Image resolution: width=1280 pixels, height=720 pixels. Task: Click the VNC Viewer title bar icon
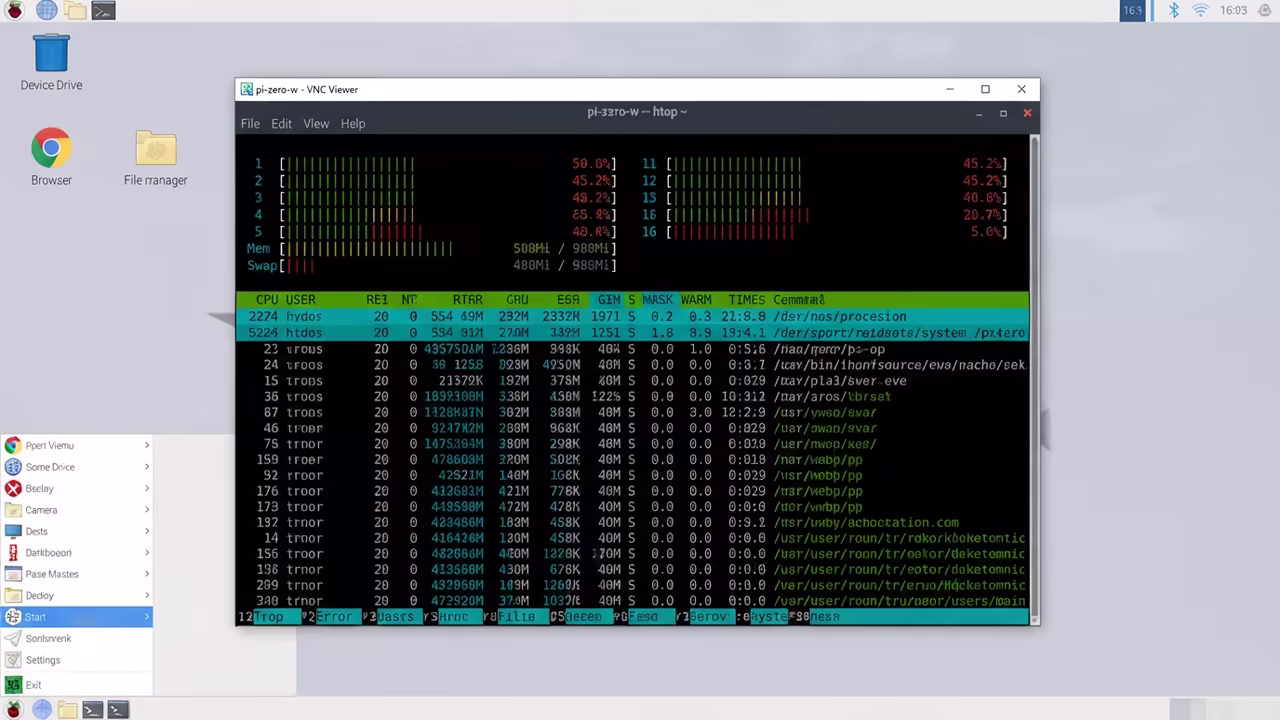coord(246,89)
